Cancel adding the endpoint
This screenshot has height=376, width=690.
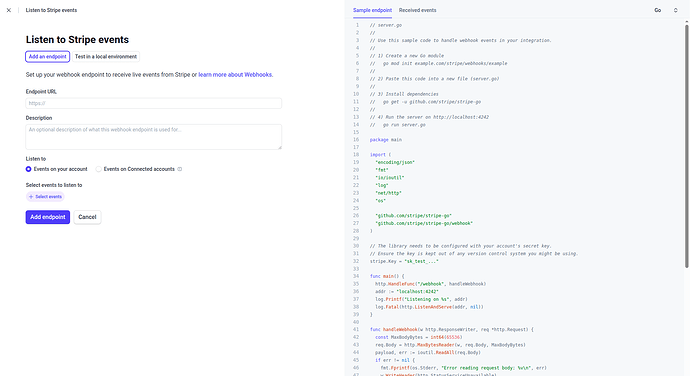(87, 217)
